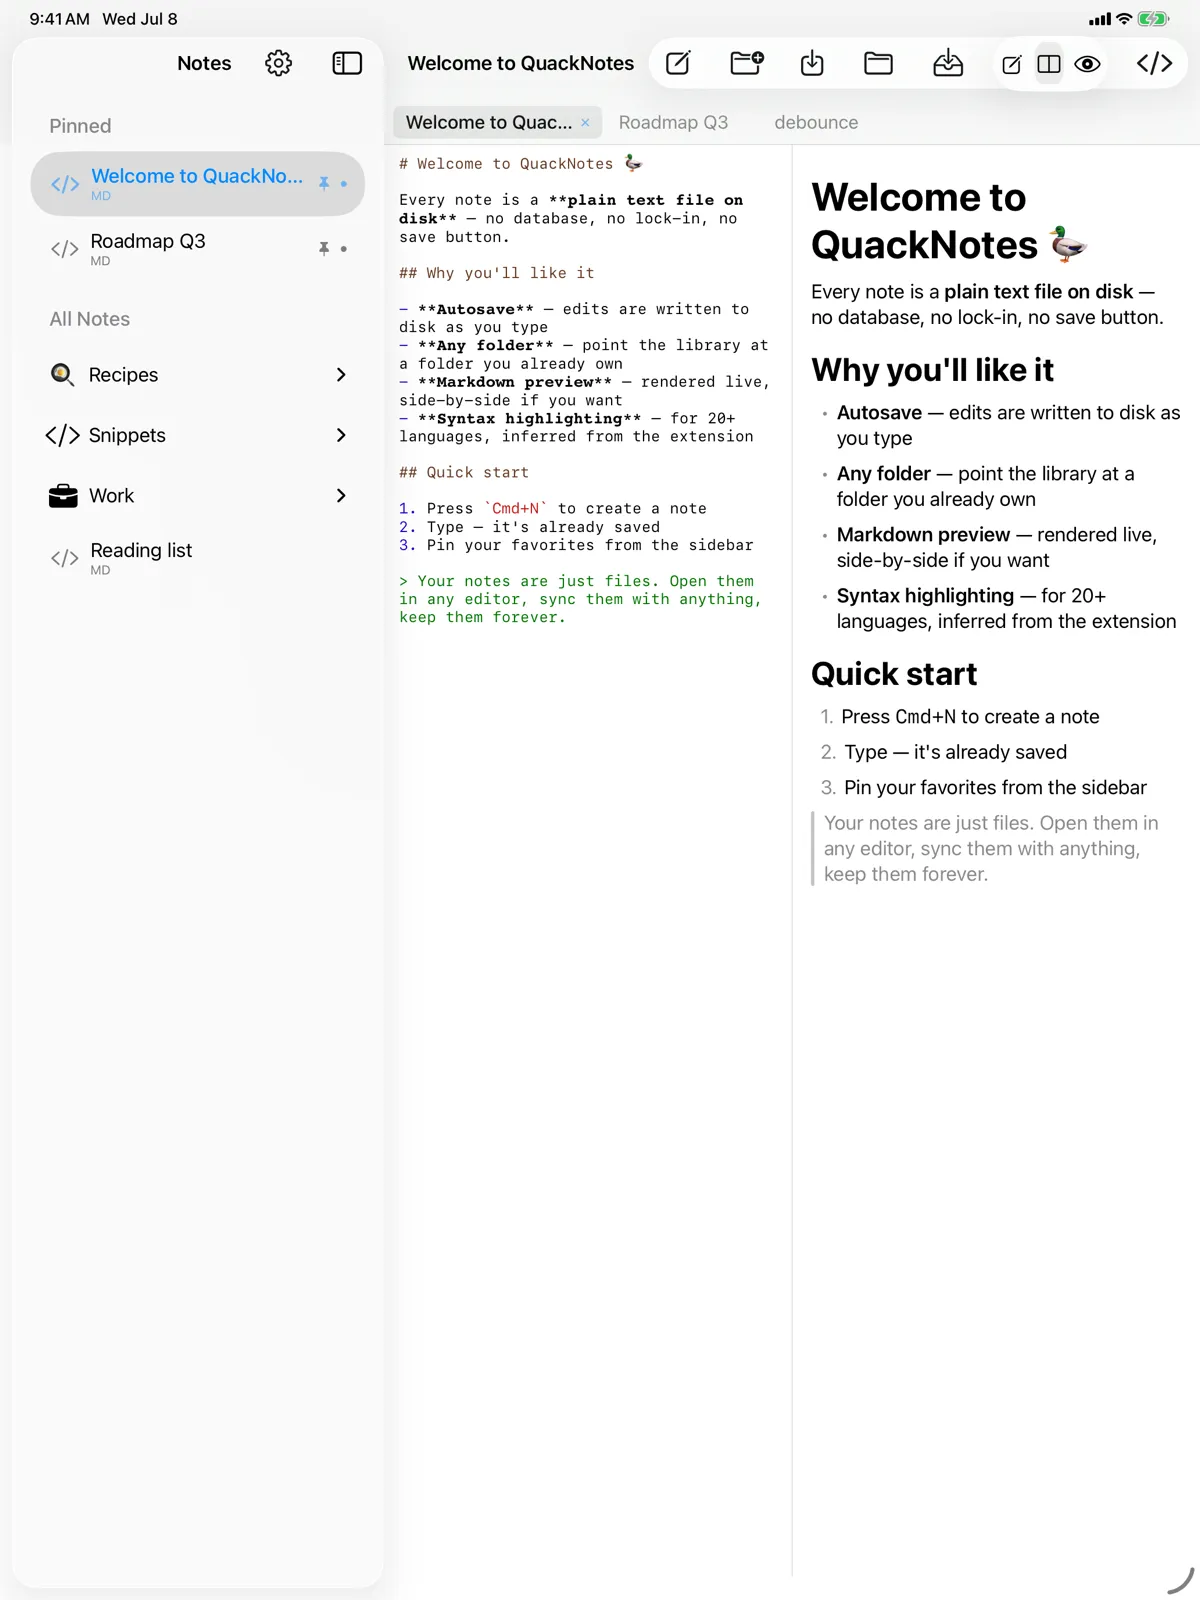The width and height of the screenshot is (1200, 1600).
Task: Open the Reading list note
Action: pyautogui.click(x=197, y=558)
